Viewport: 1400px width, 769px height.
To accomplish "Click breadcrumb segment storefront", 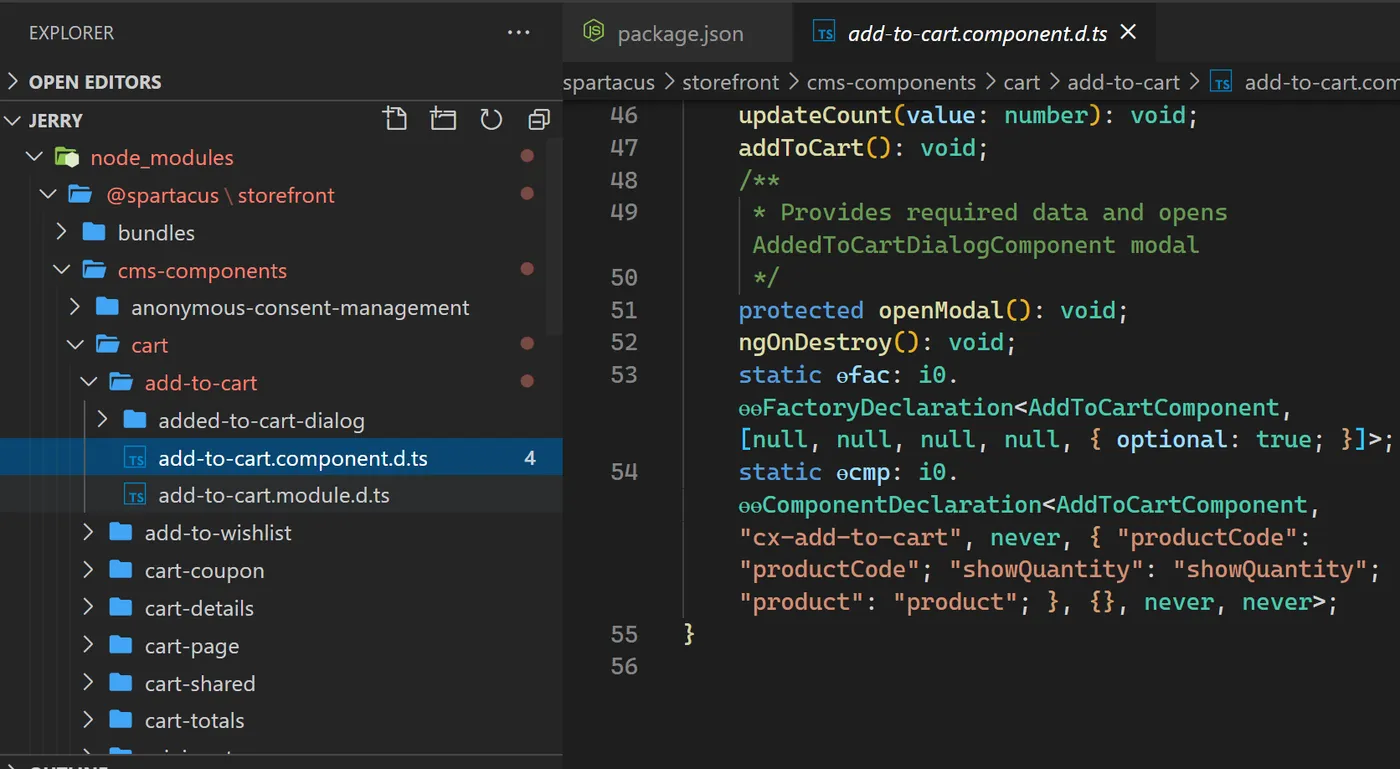I will 728,82.
